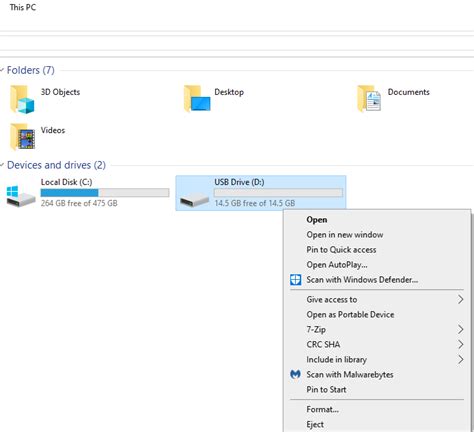
Task: Select Pin to Quick access
Action: pos(377,250)
